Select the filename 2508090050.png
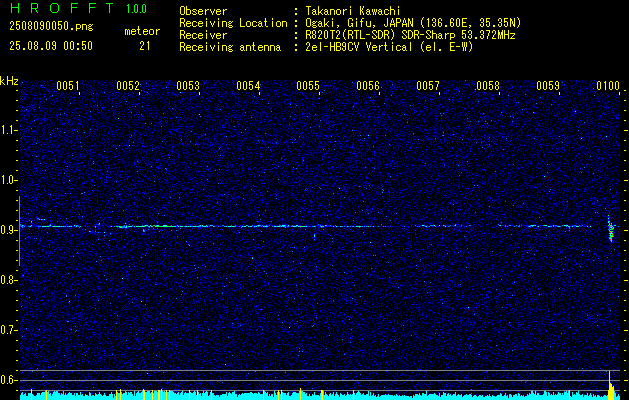 click(51, 27)
